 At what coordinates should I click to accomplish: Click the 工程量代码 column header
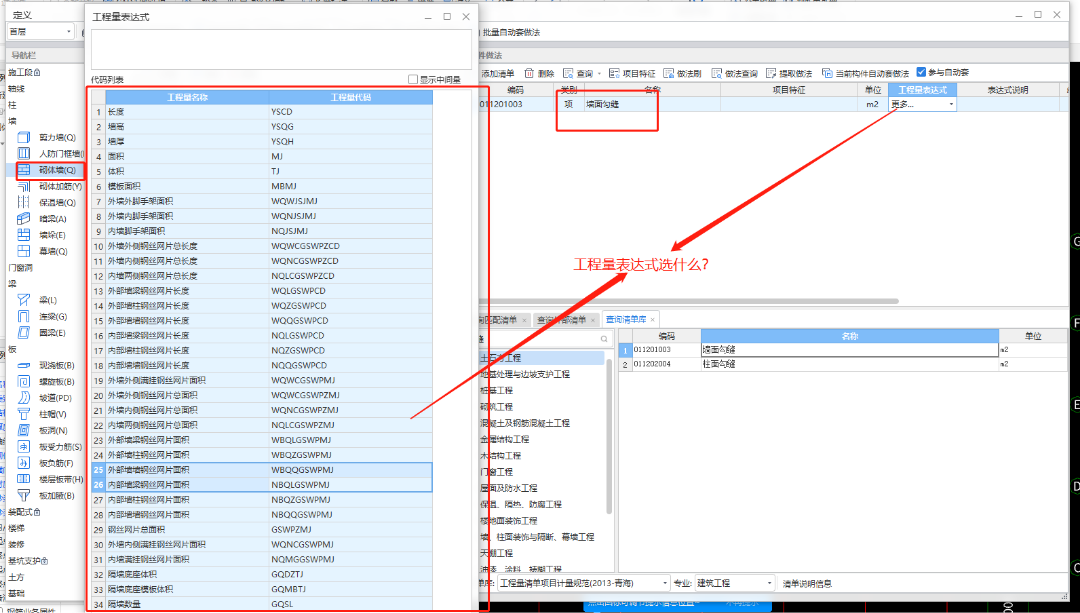coord(351,98)
